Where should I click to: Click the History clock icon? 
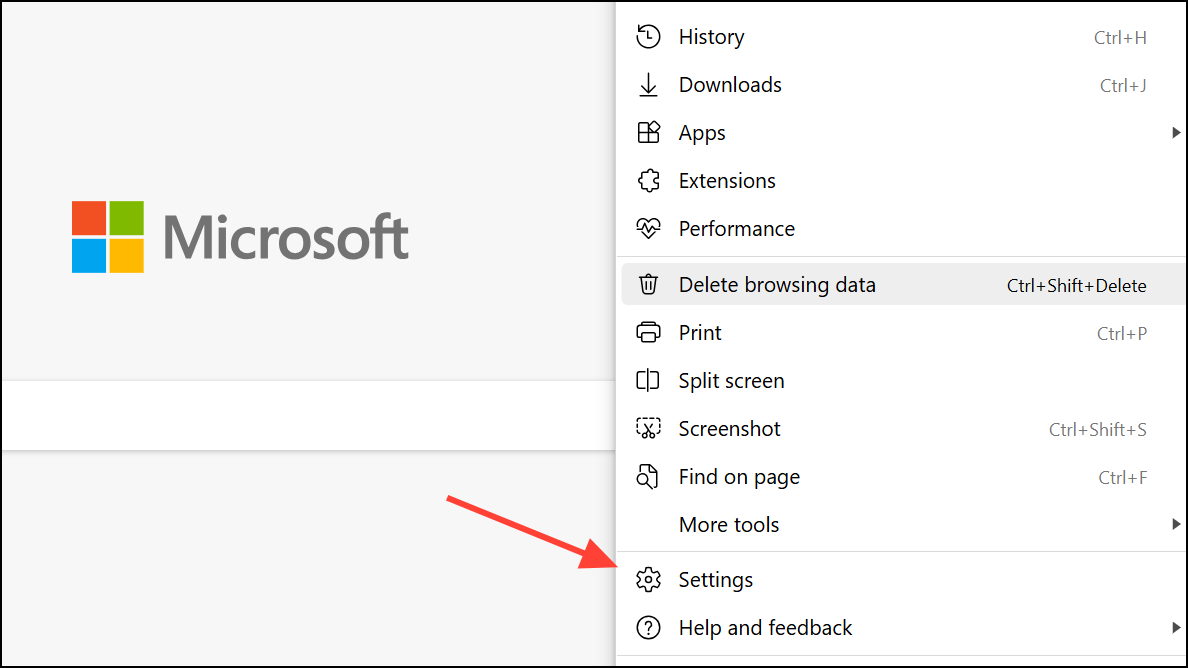(x=648, y=37)
